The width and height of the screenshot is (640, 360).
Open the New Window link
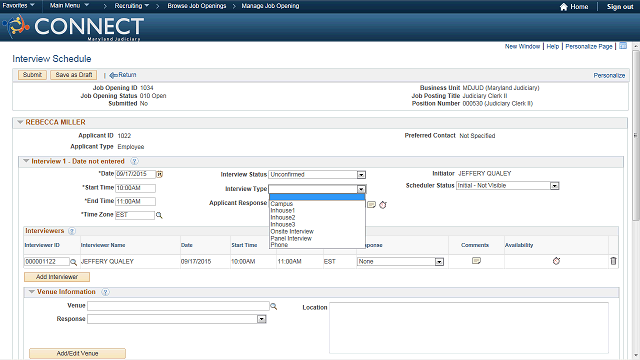pos(522,47)
